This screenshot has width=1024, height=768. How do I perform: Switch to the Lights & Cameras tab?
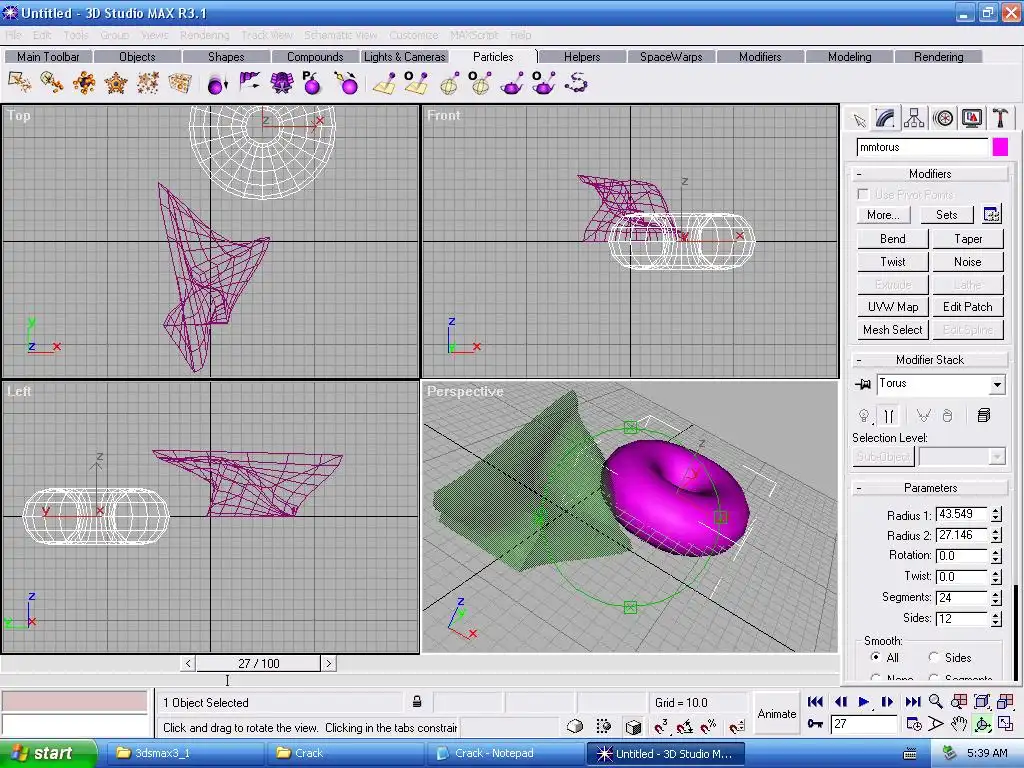tap(404, 57)
